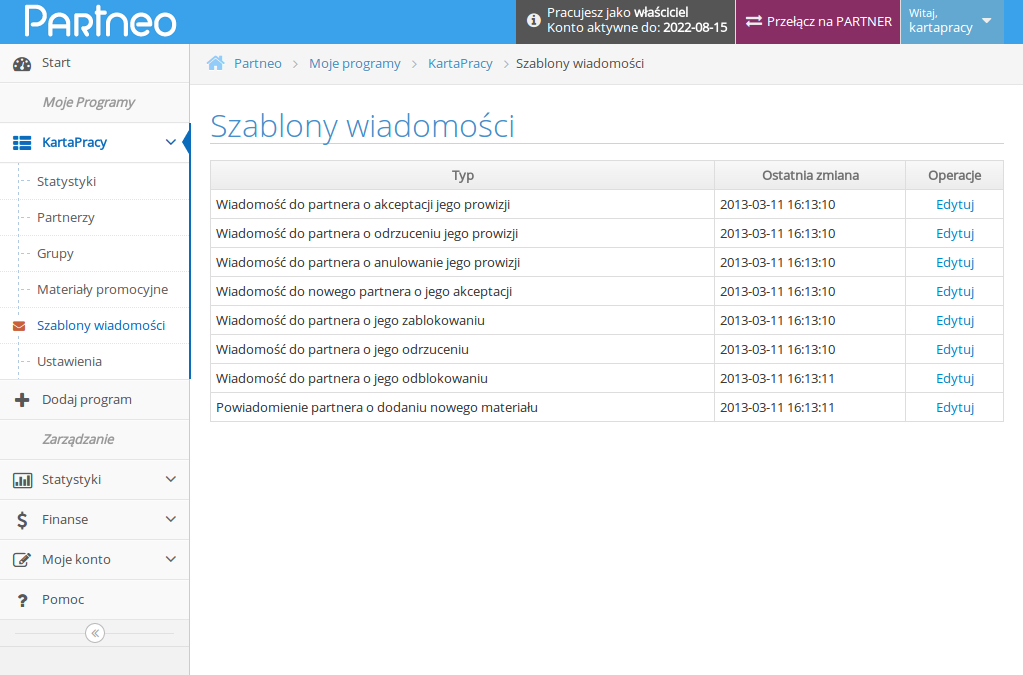
Task: Click 'Wiadomość do nowego partnera o jego akceptacji'
Action: click(x=364, y=292)
